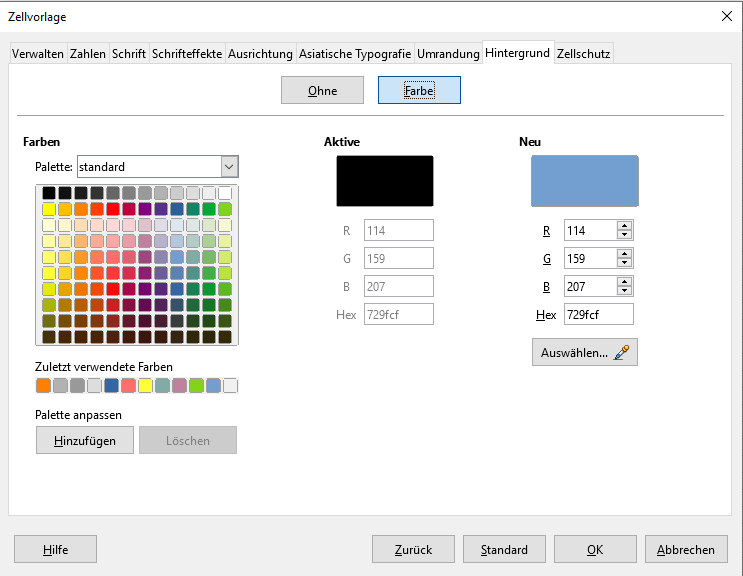
Task: Edit the new B value field
Action: click(x=590, y=286)
